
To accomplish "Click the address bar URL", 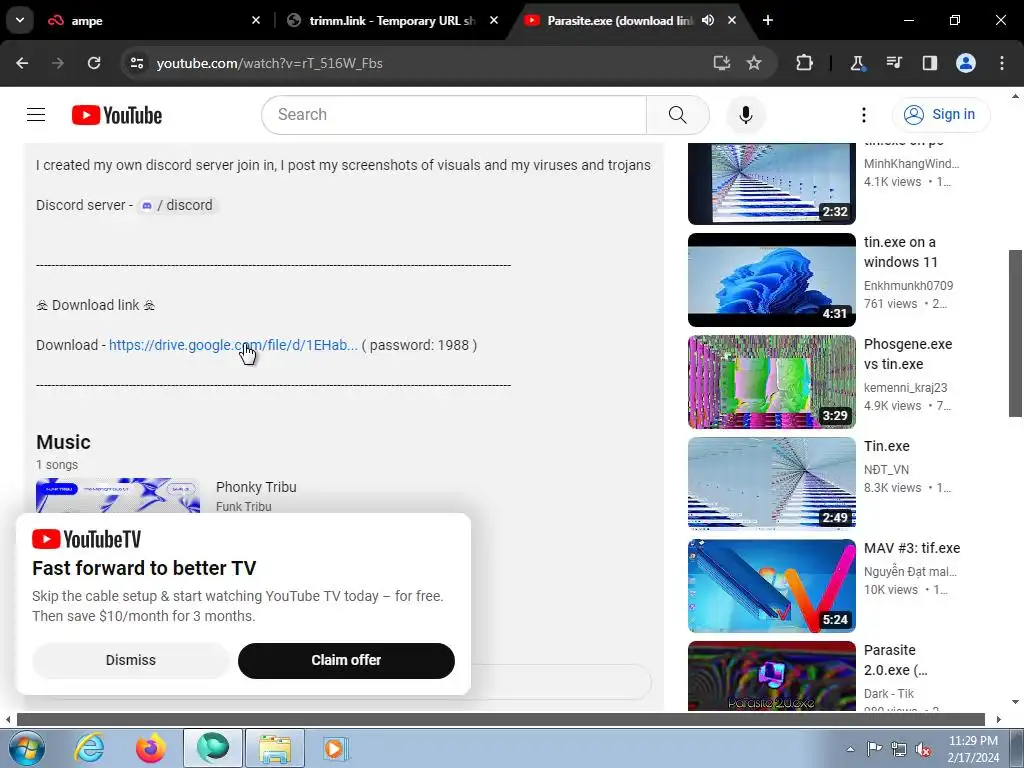I will pos(270,63).
